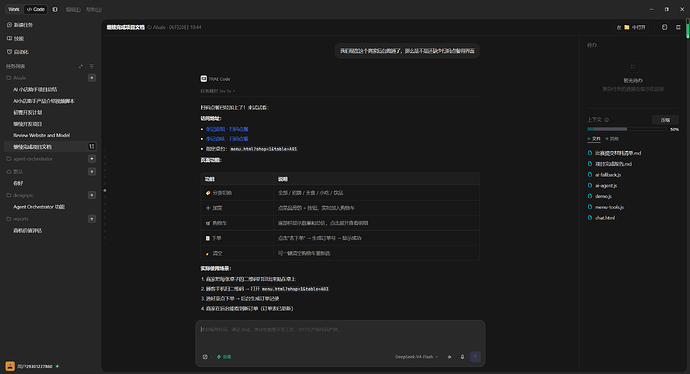
Task: Open the Review Website and Model task
Action: [41, 135]
